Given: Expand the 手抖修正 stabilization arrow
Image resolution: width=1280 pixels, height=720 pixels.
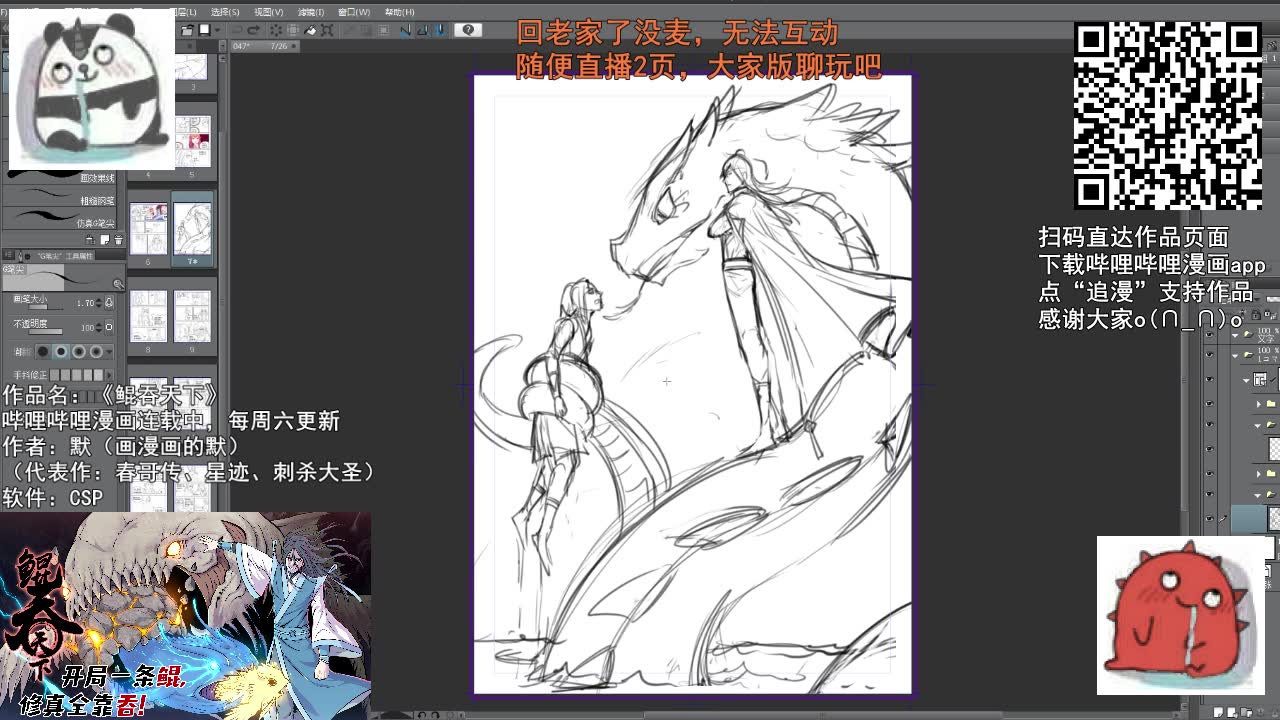Looking at the screenshot, I should coord(109,375).
